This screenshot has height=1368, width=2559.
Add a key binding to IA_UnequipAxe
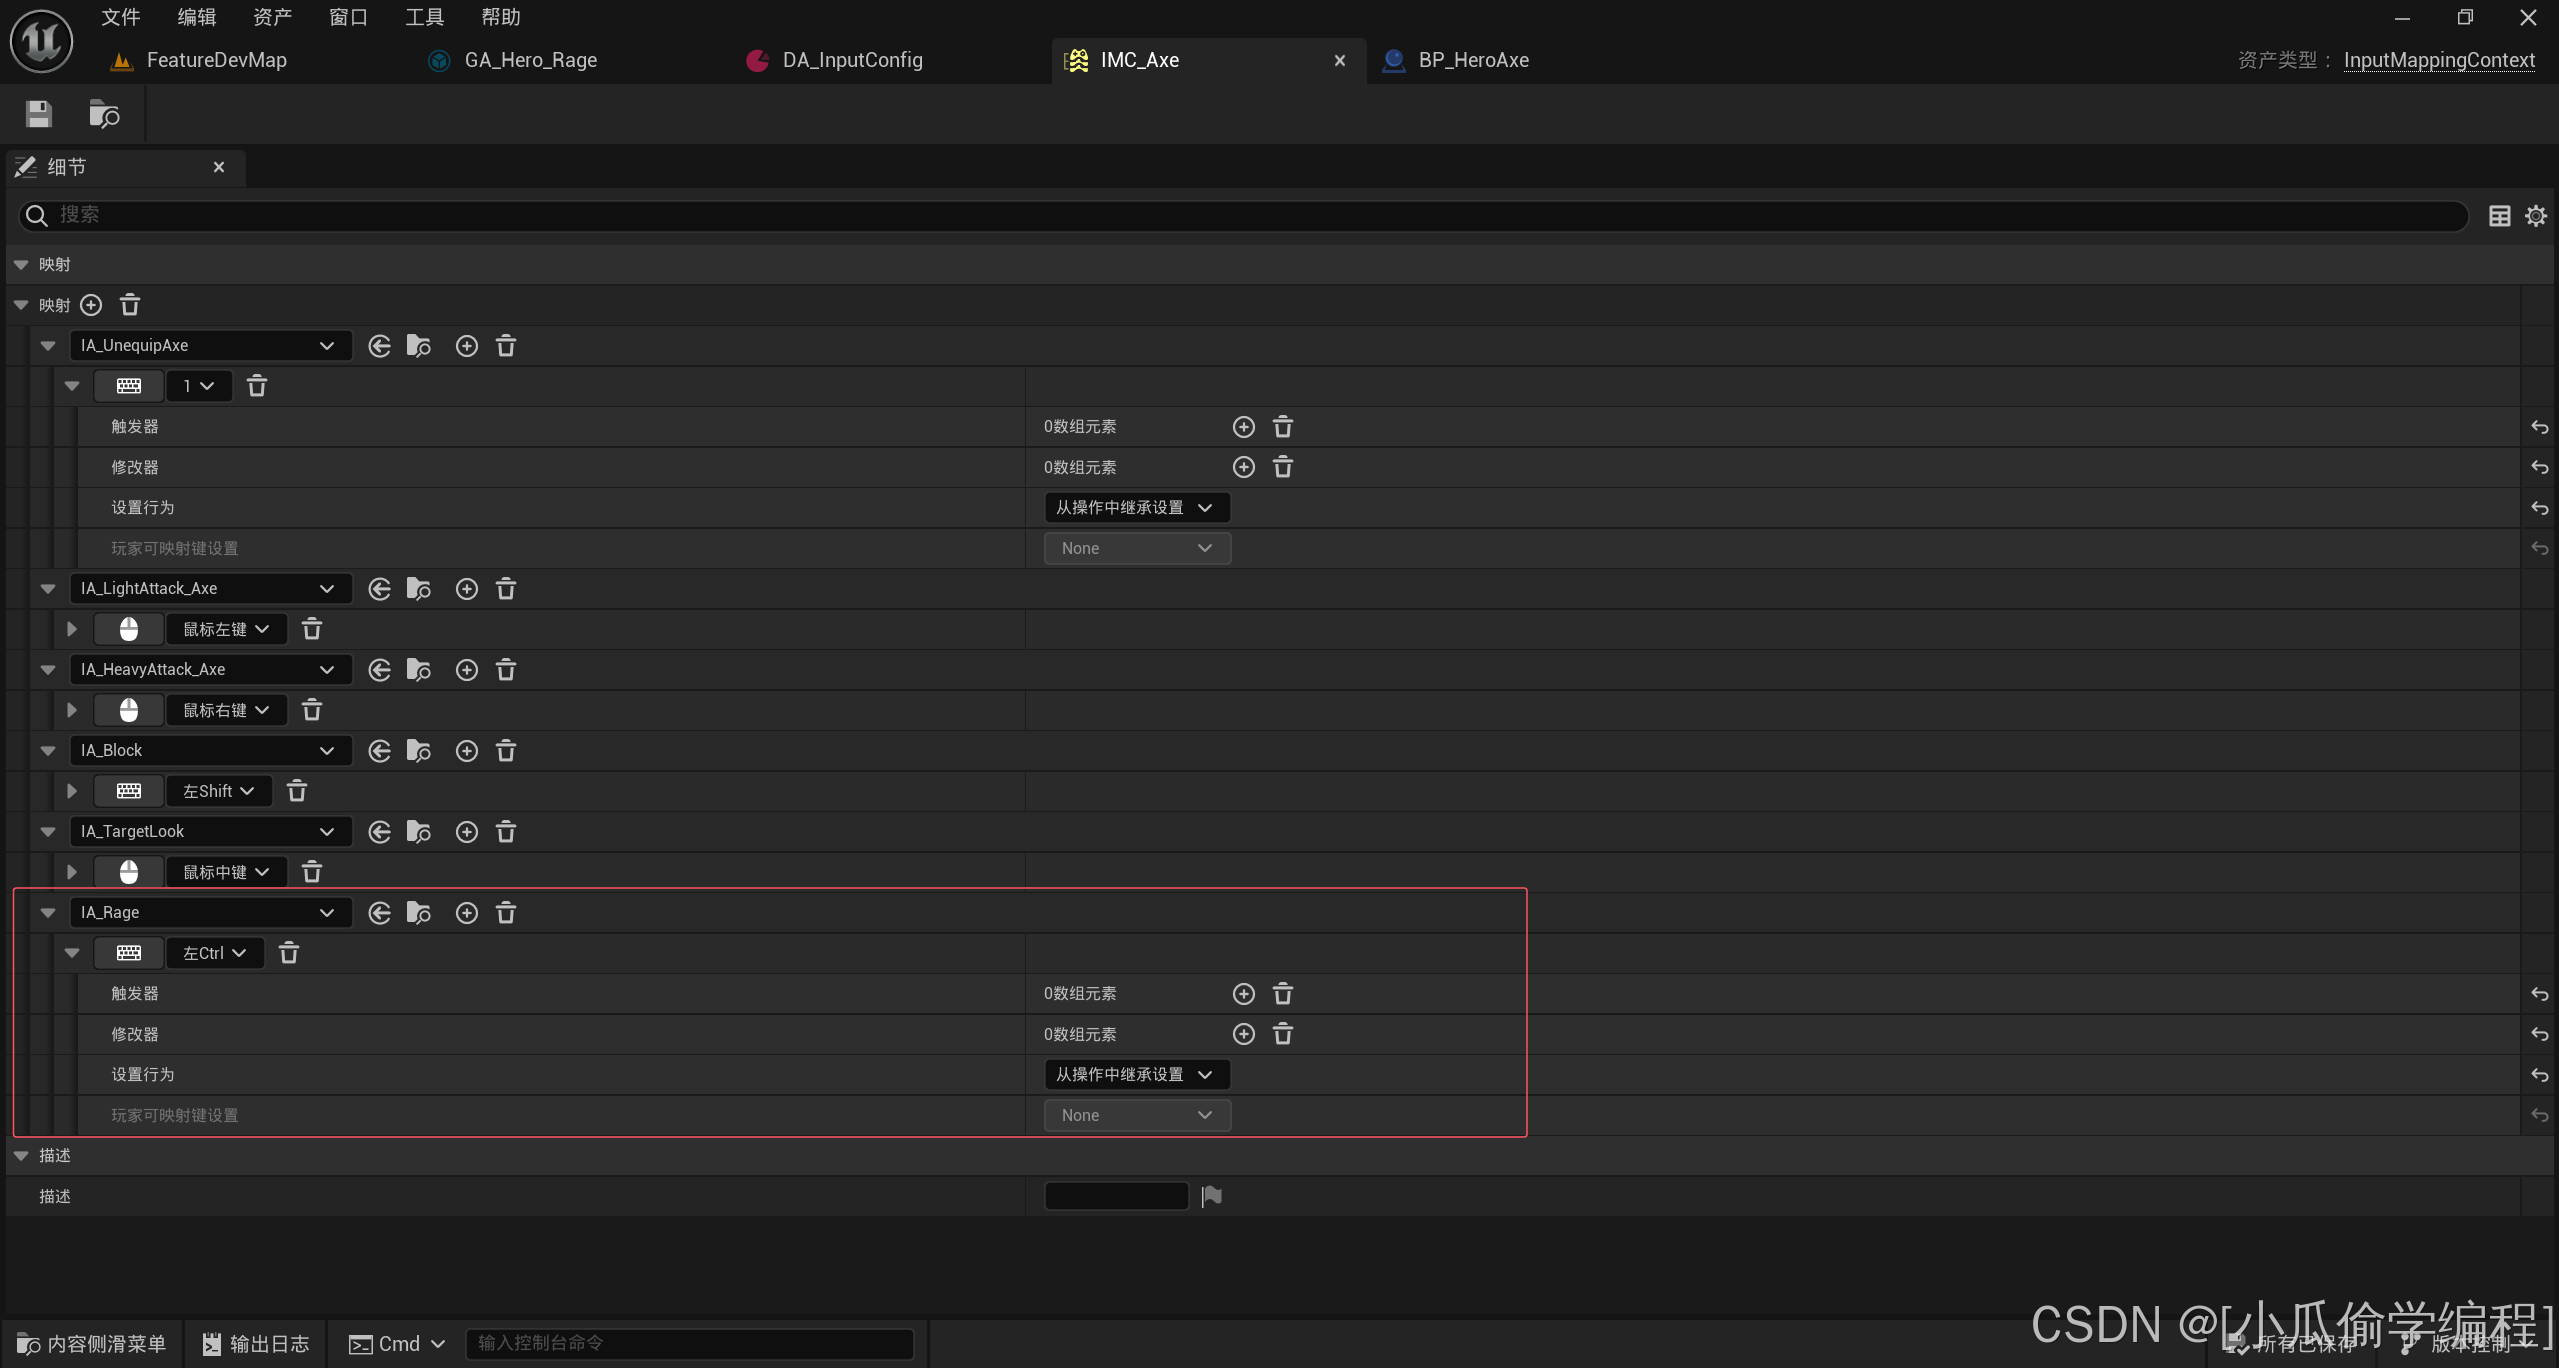[x=467, y=346]
